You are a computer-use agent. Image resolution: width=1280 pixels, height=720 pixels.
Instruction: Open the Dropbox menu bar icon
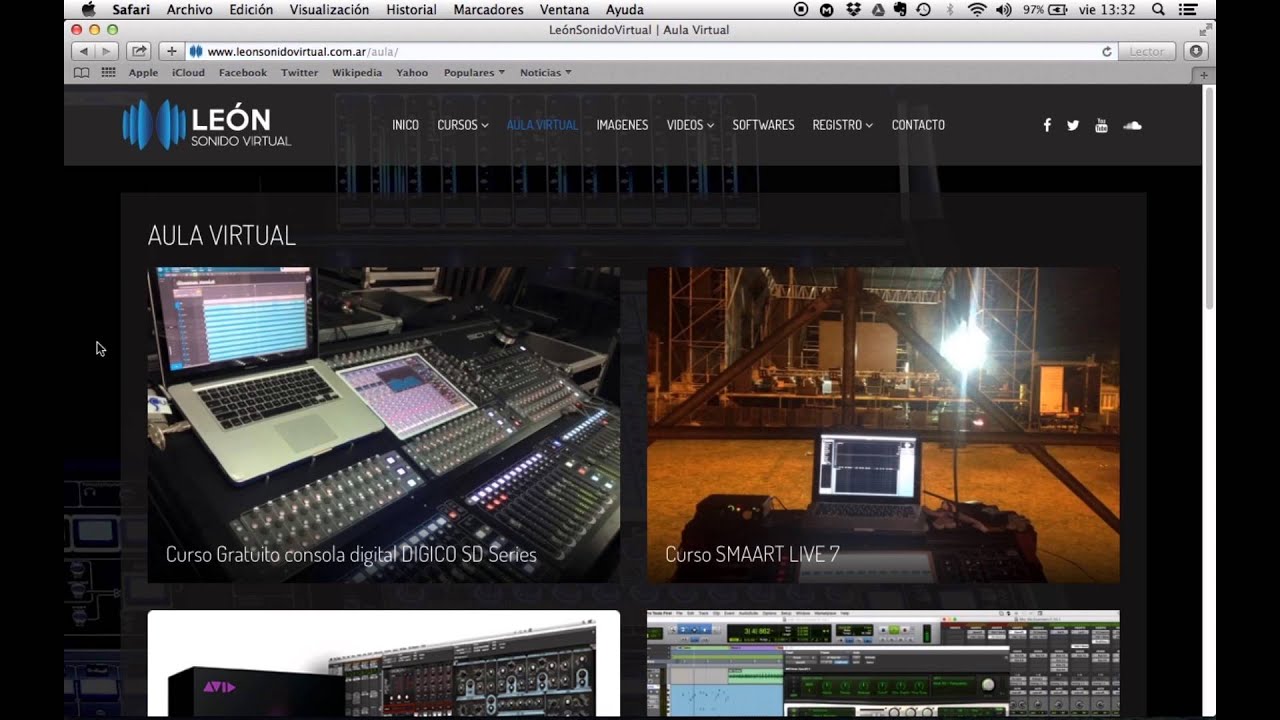(x=852, y=10)
